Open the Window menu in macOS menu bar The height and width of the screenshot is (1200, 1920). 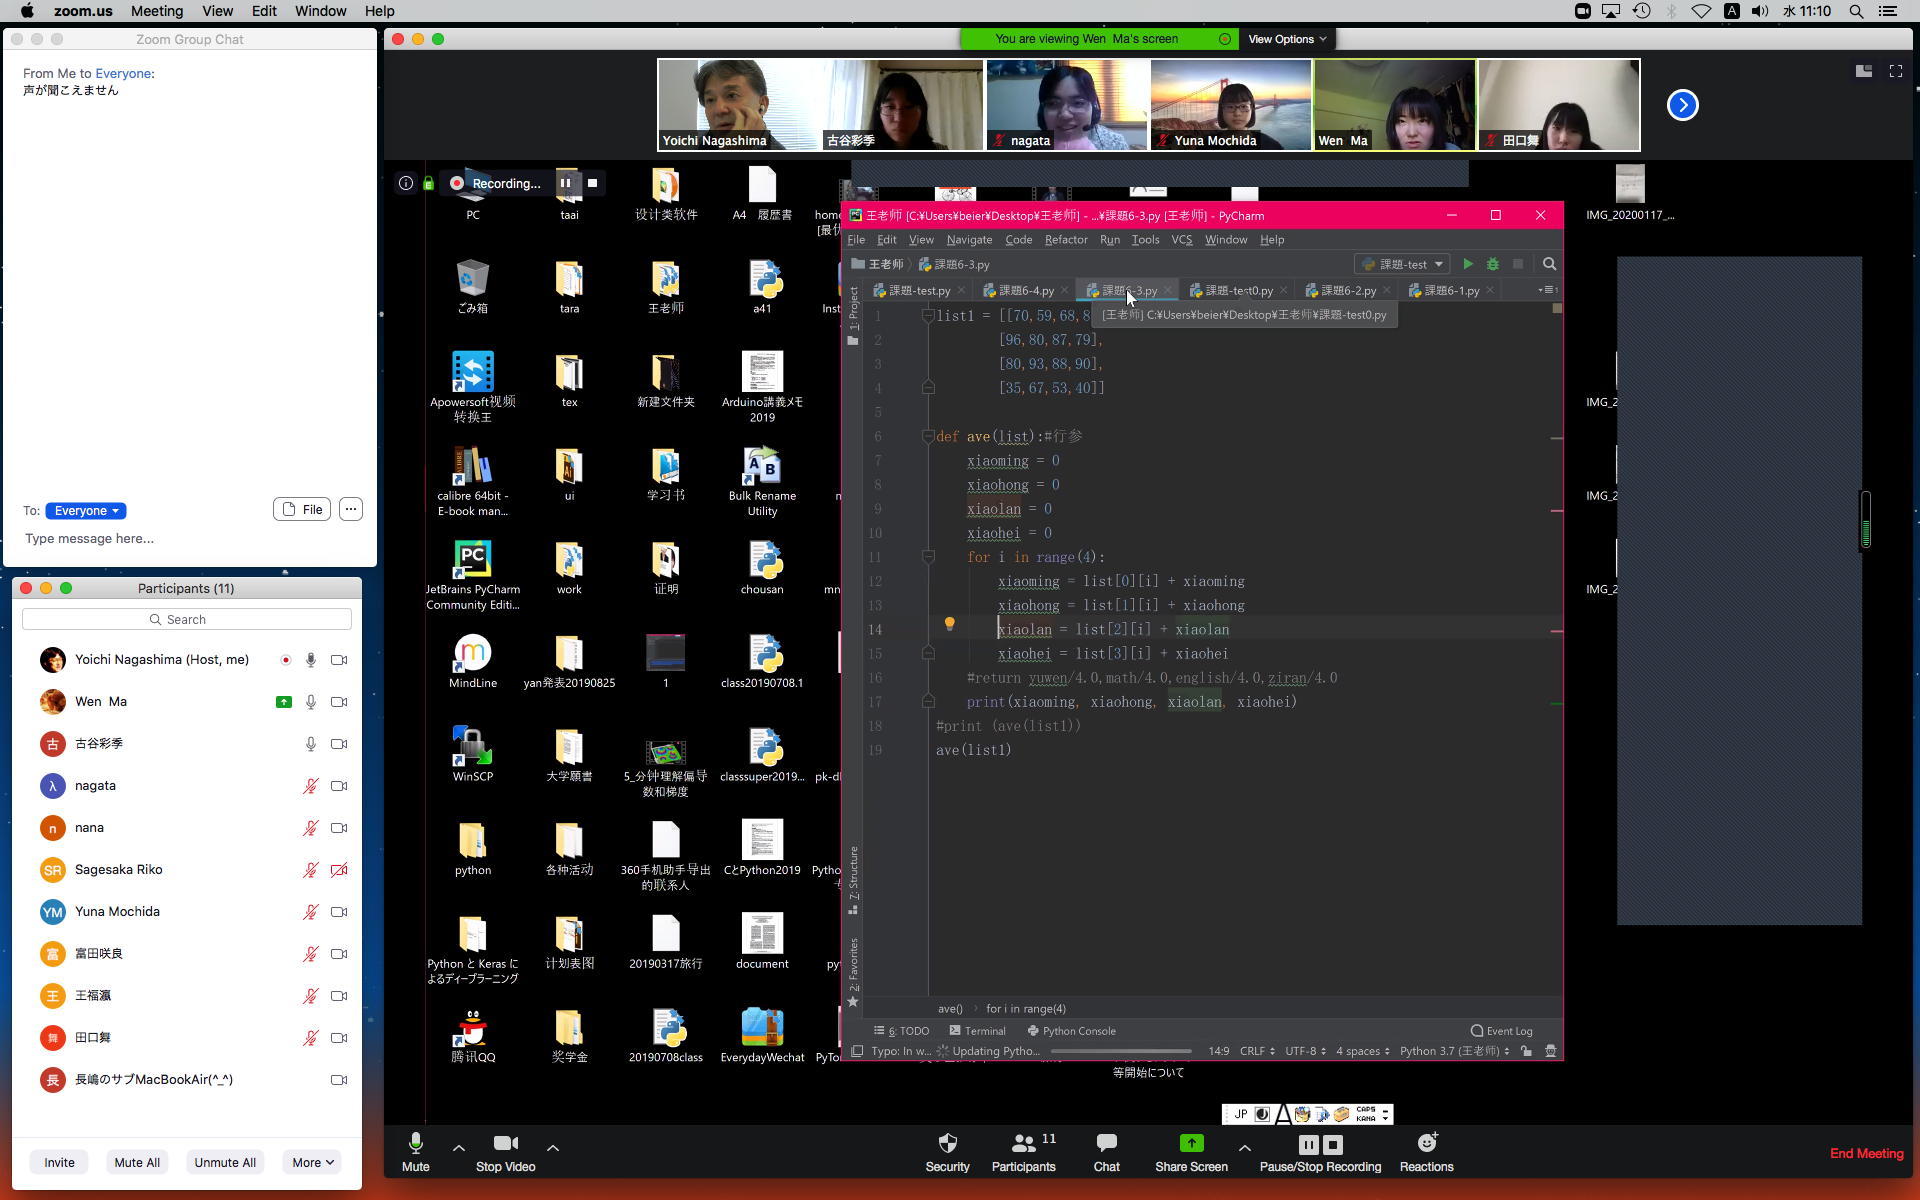(320, 11)
